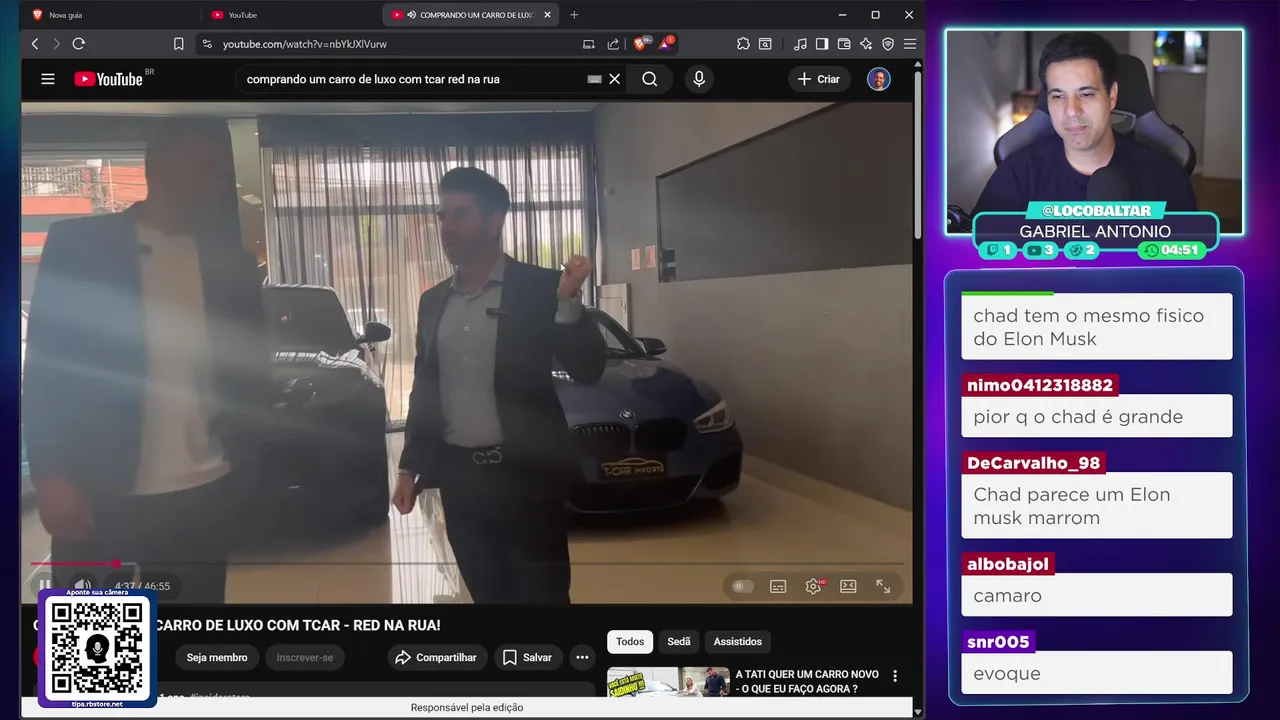Open the browser hamburger menu
1280x720 pixels.
point(909,44)
